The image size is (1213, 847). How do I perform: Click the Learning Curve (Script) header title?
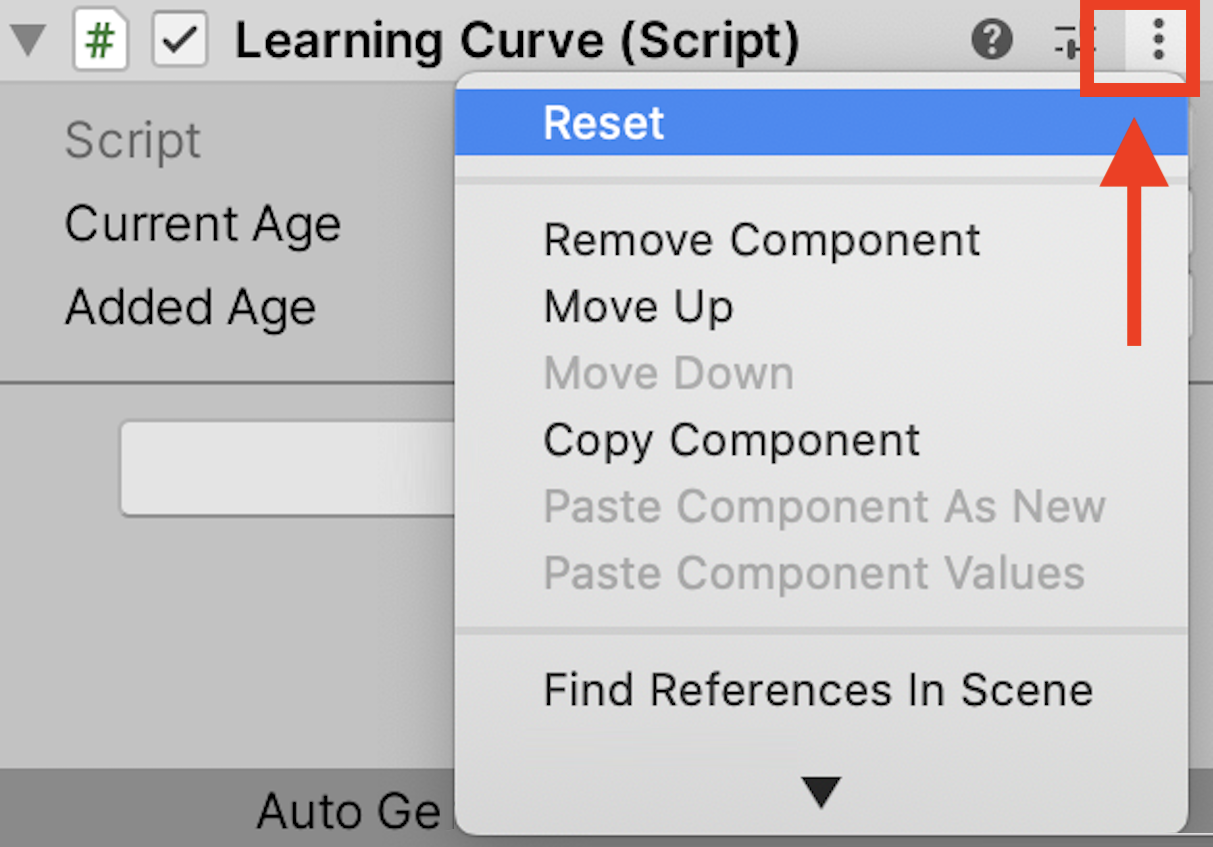[x=516, y=42]
